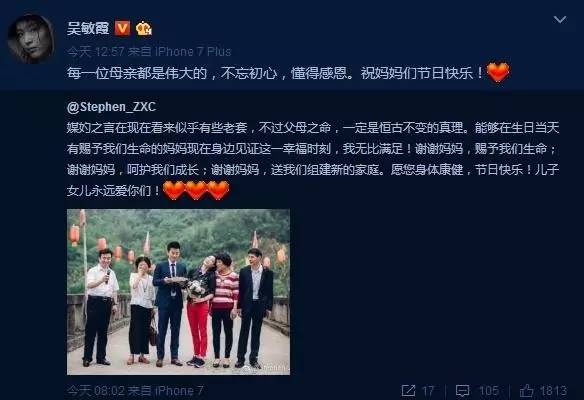Click the gold crown membership icon
This screenshot has width=584, height=400.
[x=144, y=28]
